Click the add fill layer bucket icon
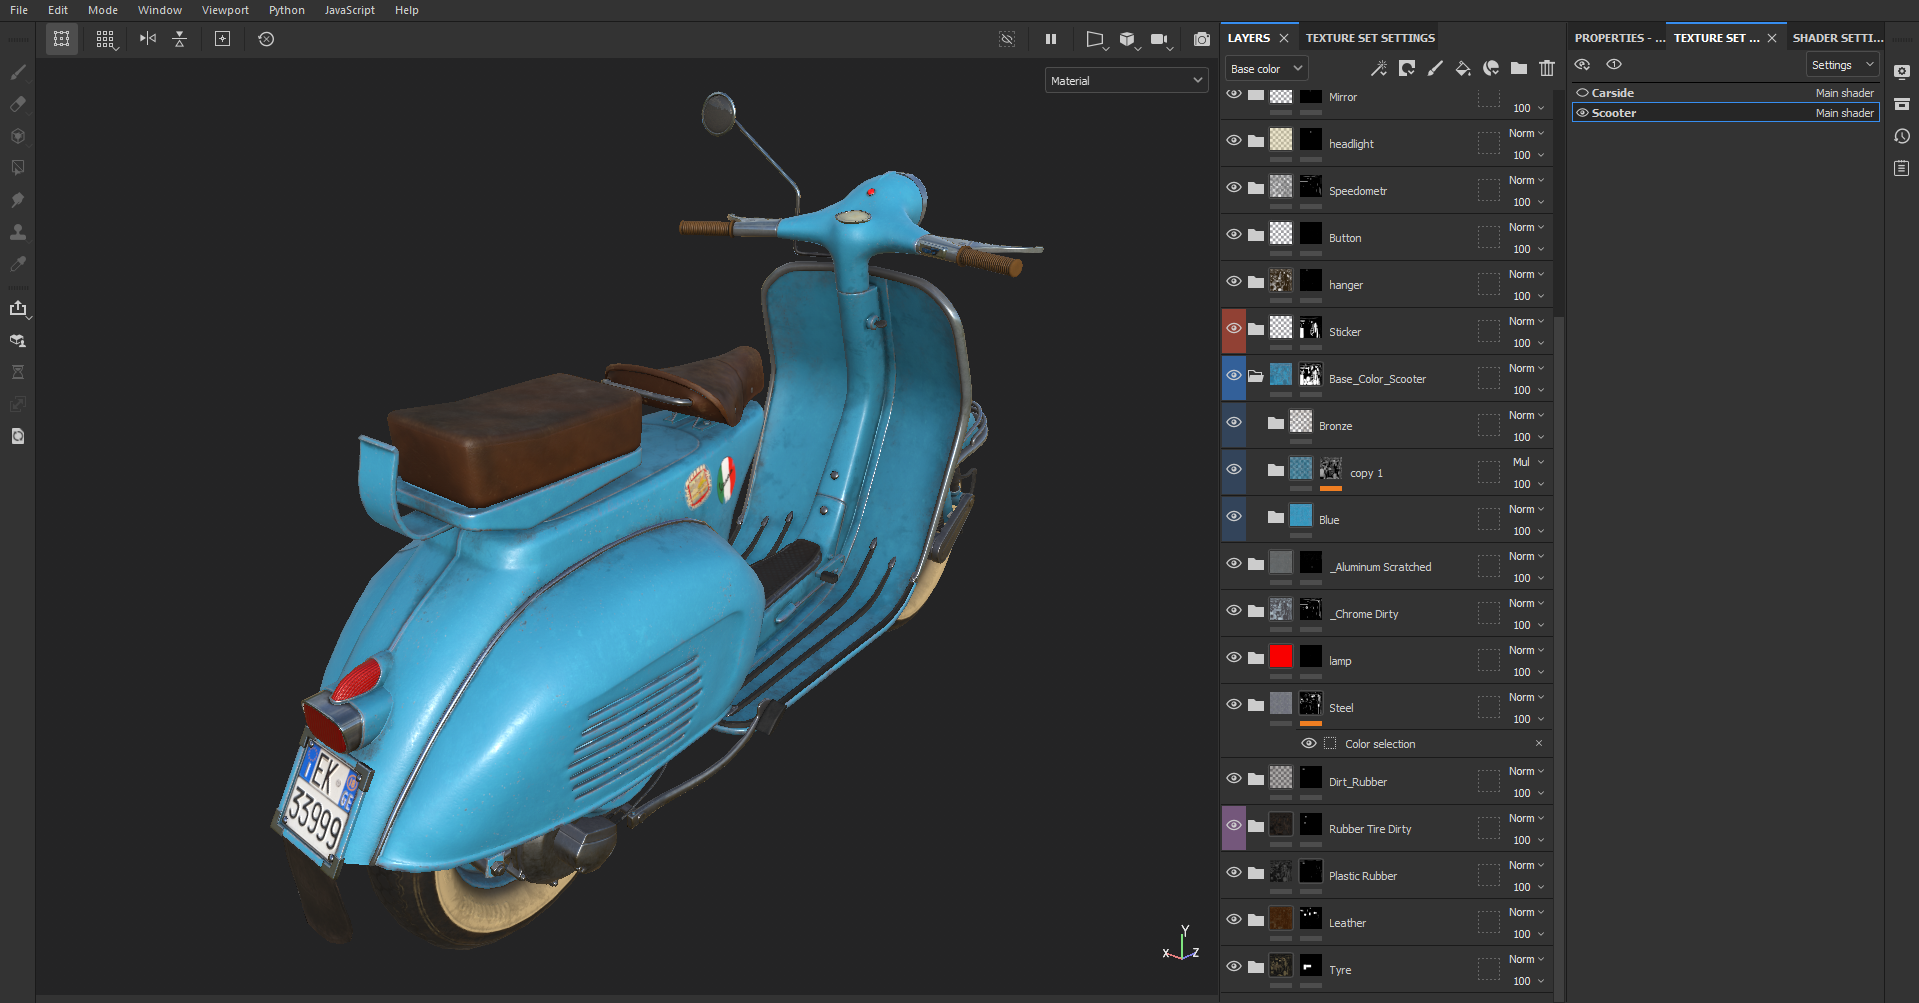1919x1003 pixels. tap(1462, 69)
